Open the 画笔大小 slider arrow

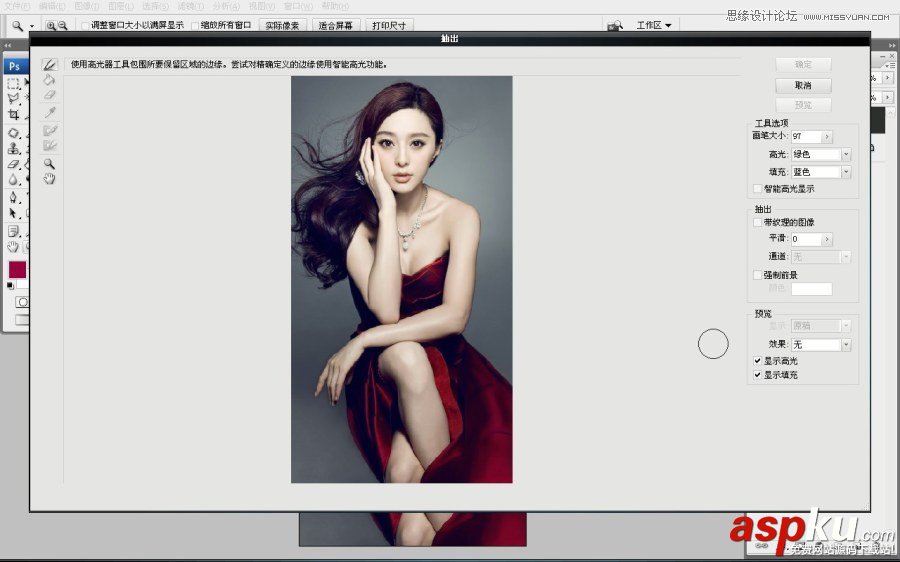(x=827, y=136)
